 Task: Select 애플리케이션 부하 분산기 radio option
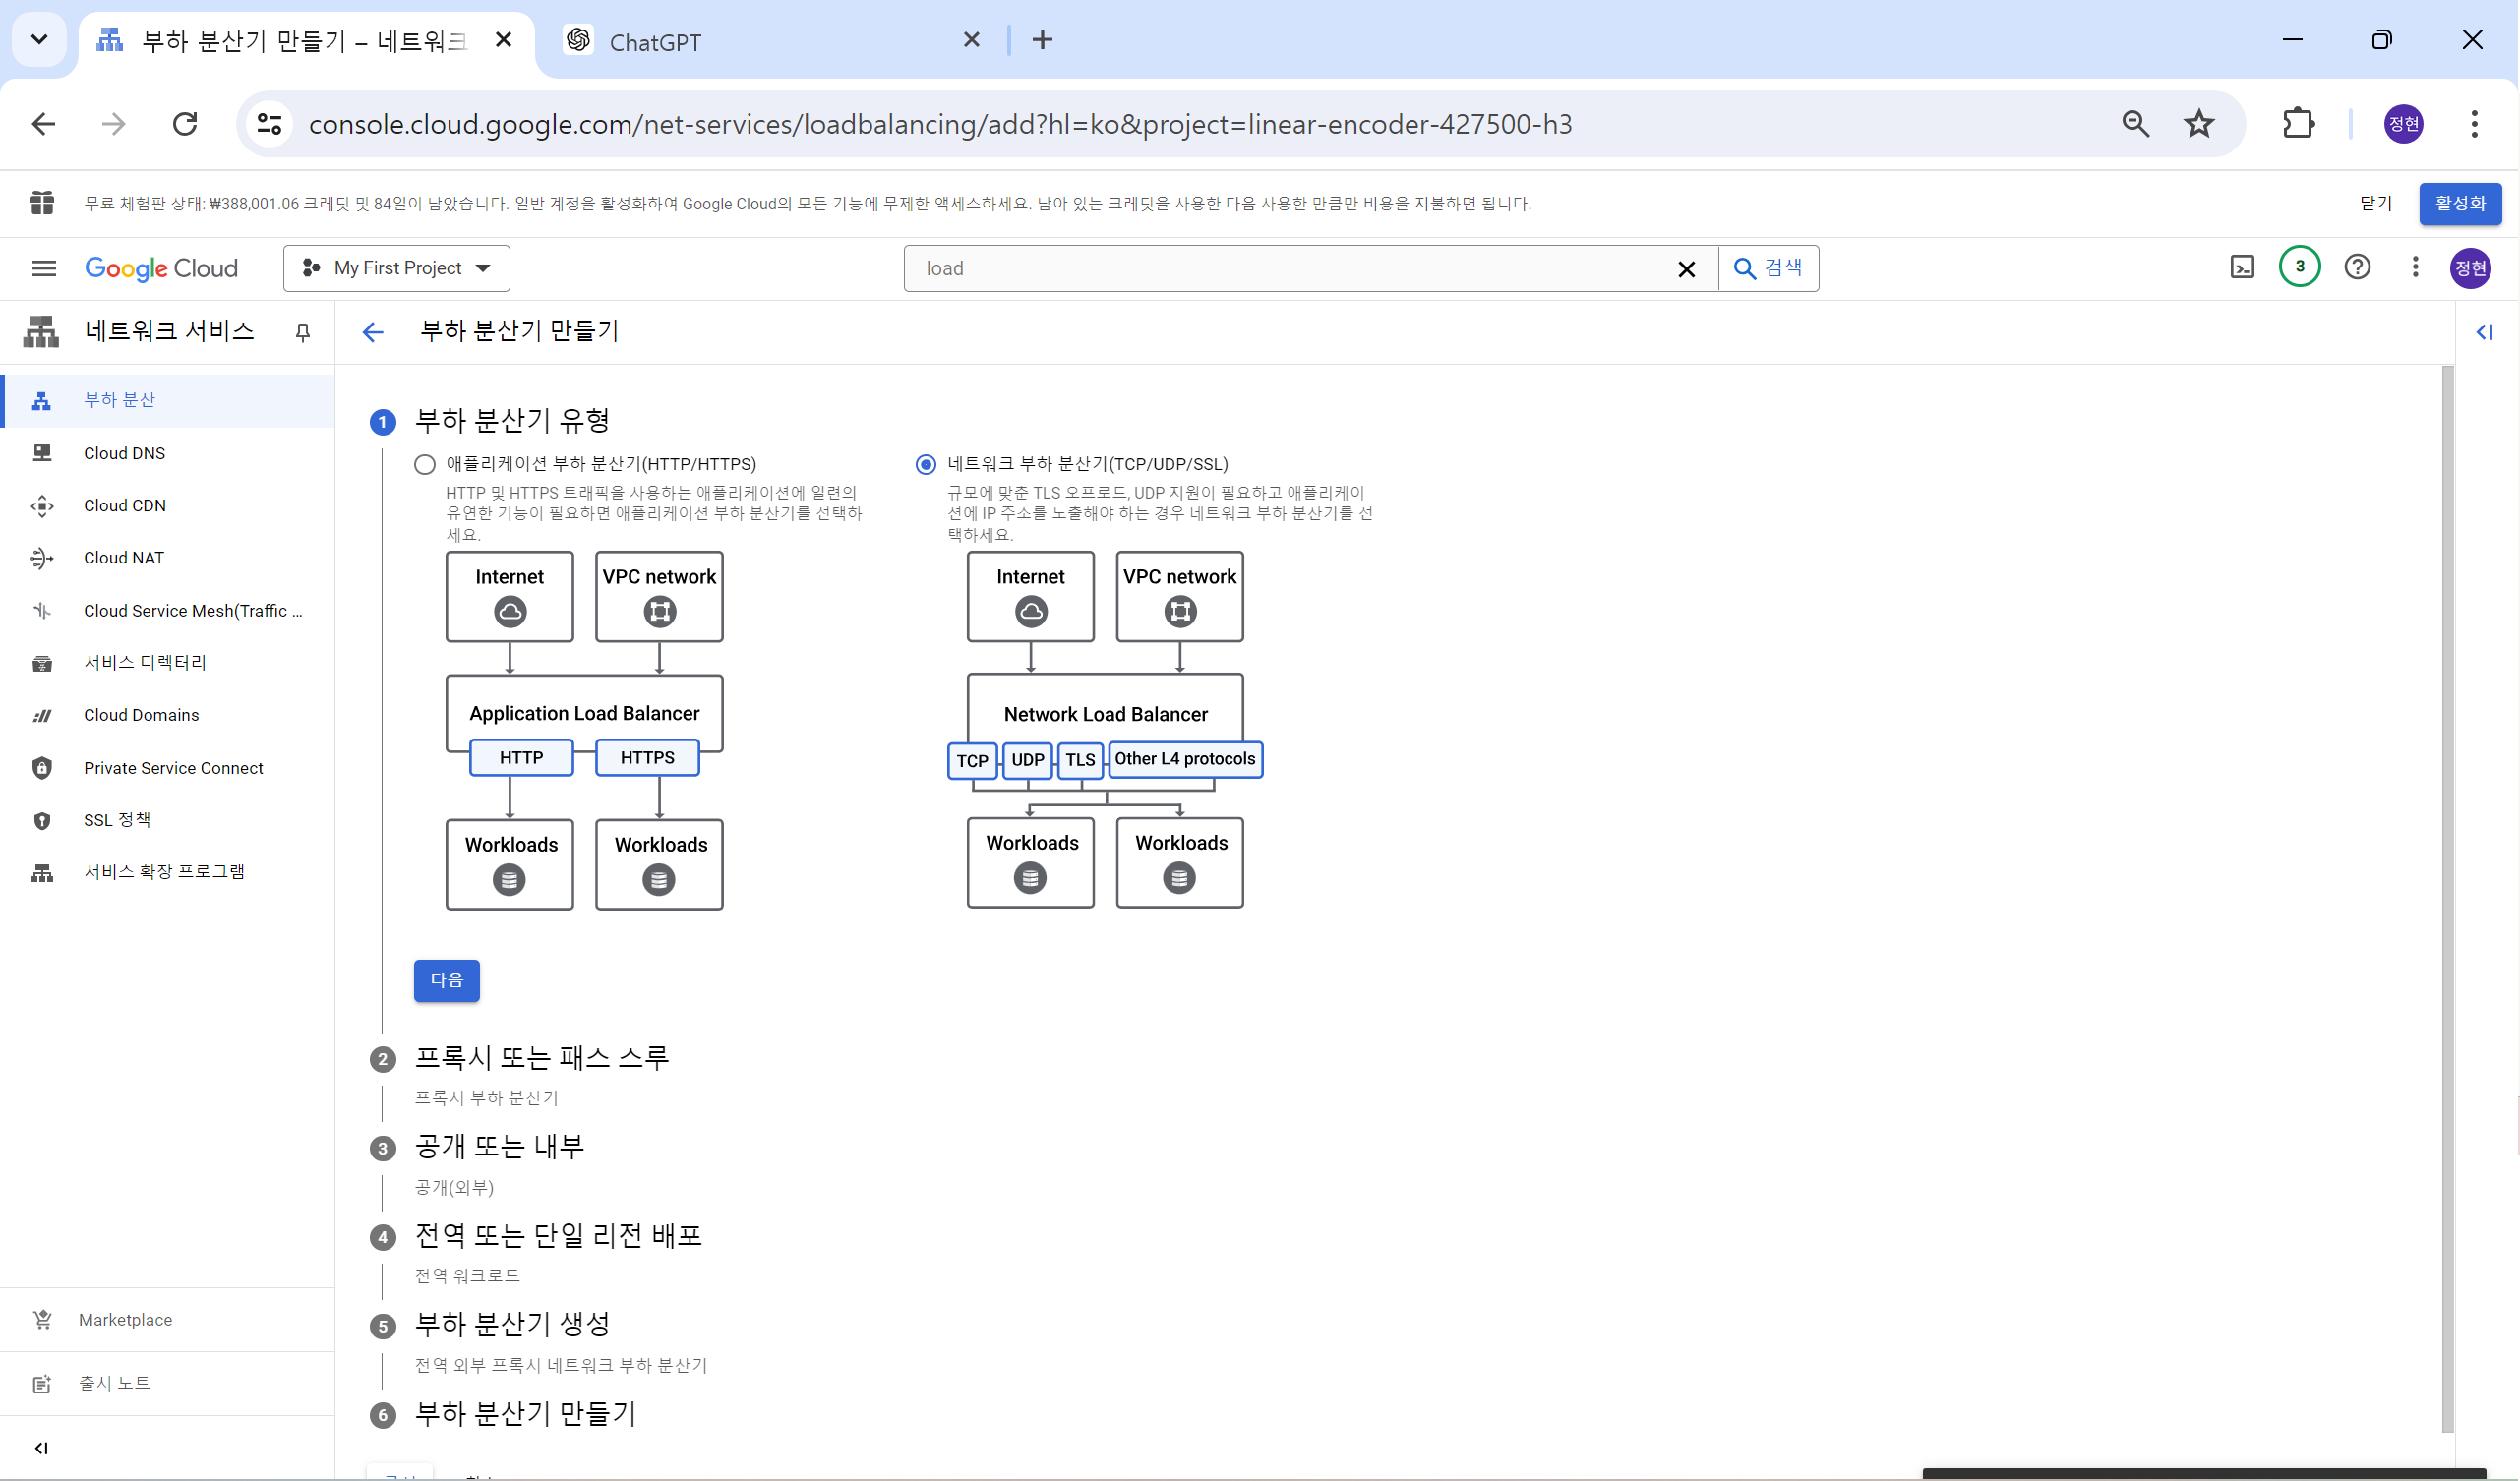coord(425,464)
